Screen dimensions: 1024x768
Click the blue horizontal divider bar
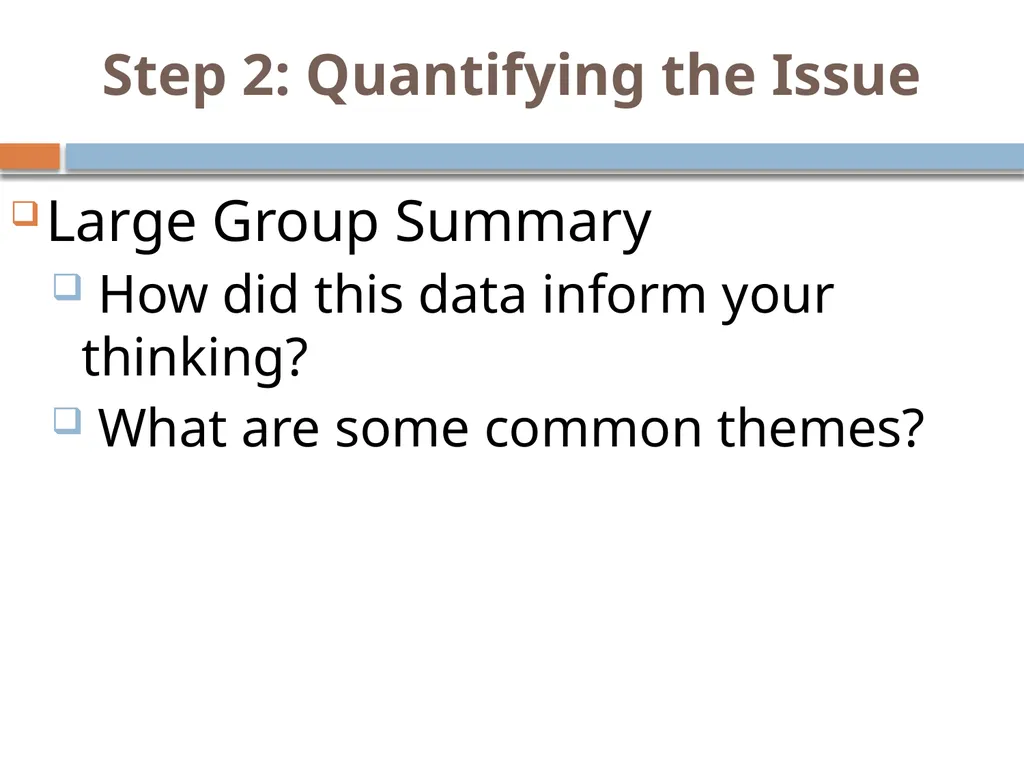pyautogui.click(x=545, y=157)
